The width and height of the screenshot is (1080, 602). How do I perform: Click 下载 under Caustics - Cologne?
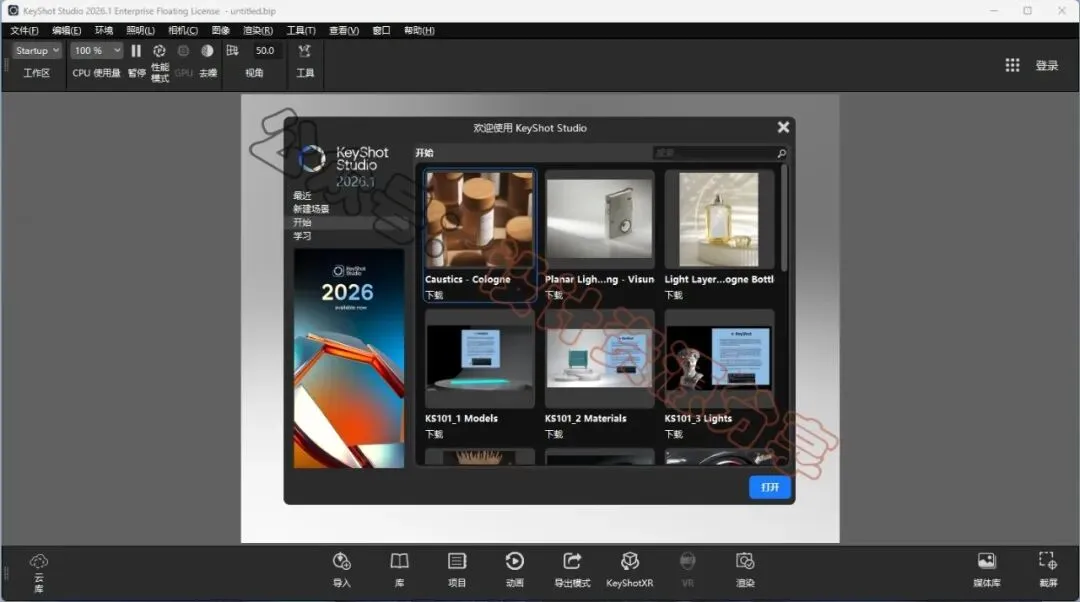434,295
